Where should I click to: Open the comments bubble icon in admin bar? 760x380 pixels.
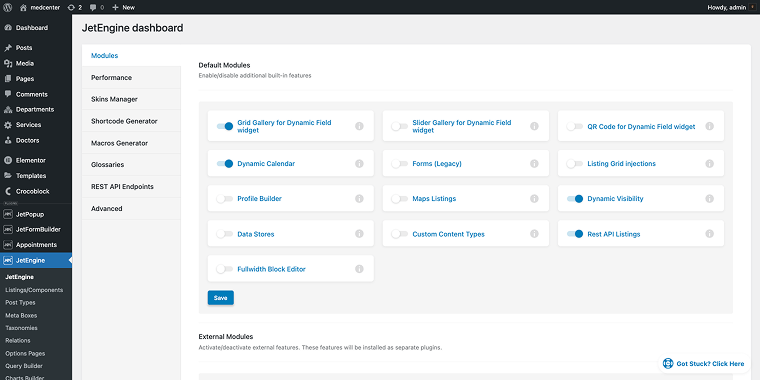click(93, 8)
